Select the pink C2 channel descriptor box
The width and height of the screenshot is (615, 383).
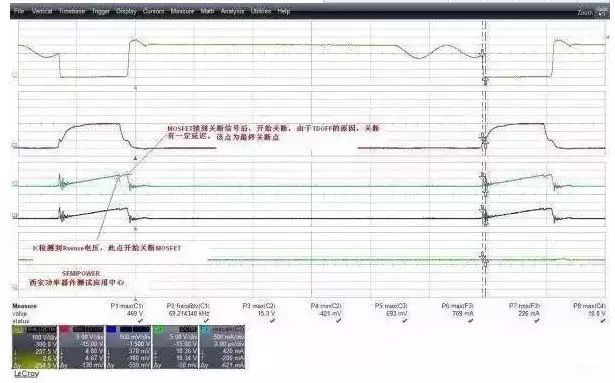click(x=81, y=347)
